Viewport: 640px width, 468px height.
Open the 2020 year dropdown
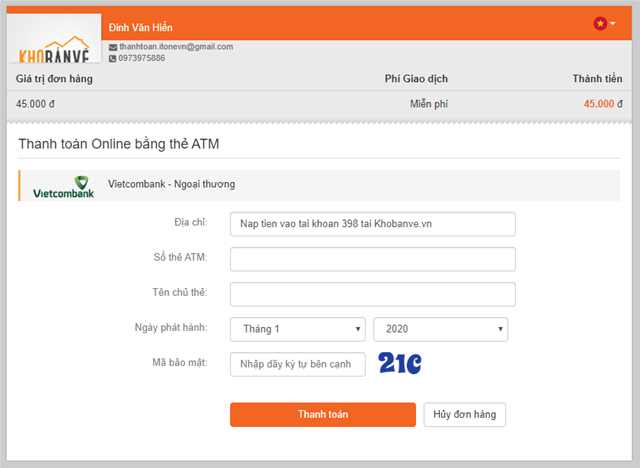[440, 329]
